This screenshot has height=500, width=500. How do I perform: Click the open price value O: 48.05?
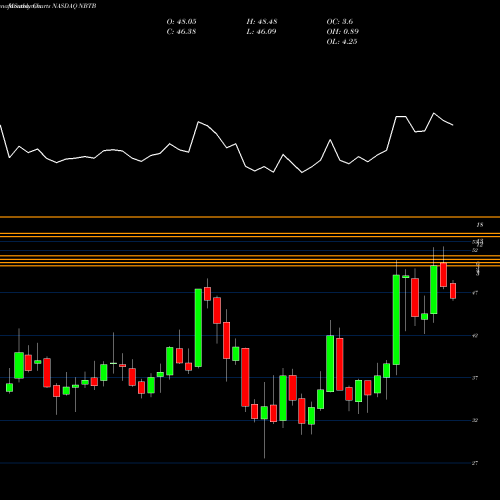click(x=181, y=22)
